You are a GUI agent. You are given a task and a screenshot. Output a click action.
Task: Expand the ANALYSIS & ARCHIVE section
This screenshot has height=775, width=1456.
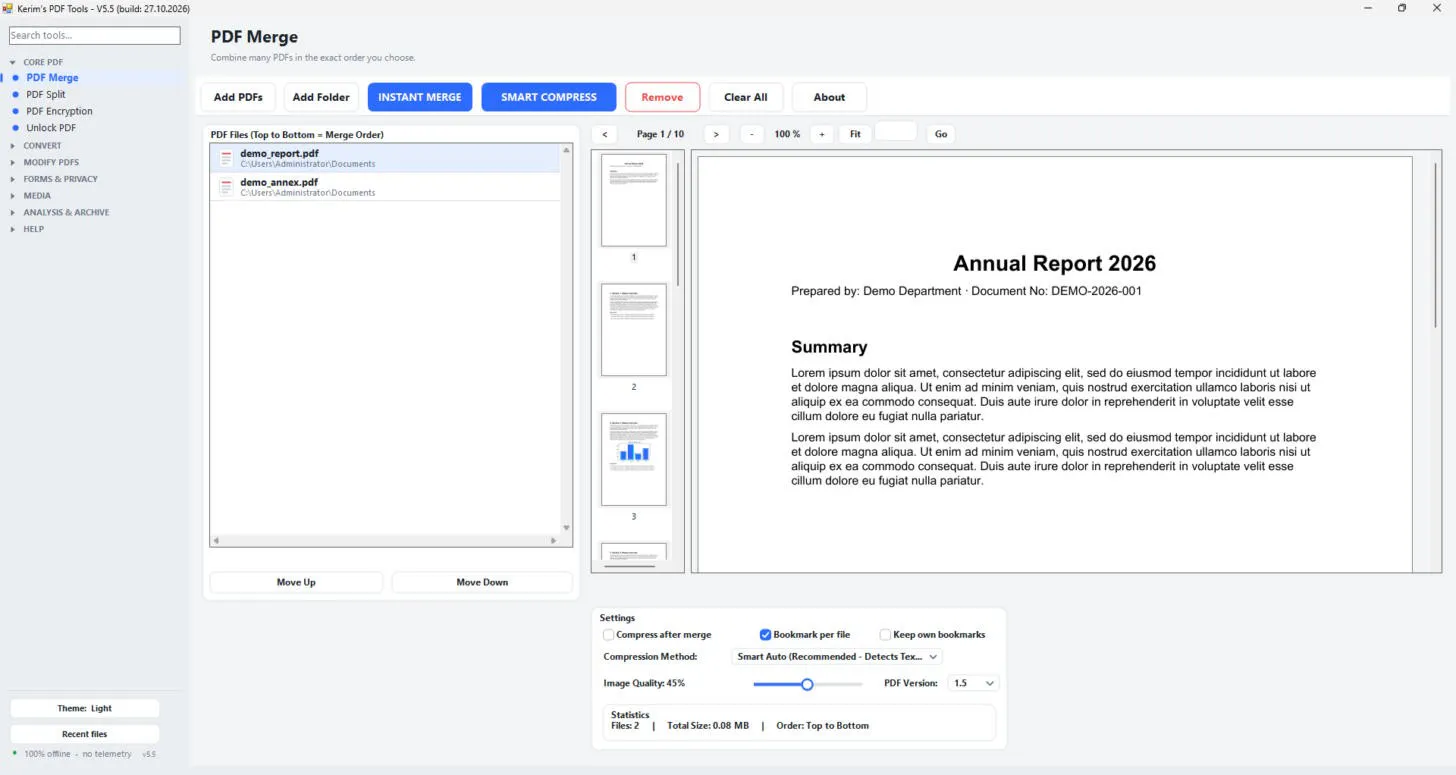click(x=13, y=212)
